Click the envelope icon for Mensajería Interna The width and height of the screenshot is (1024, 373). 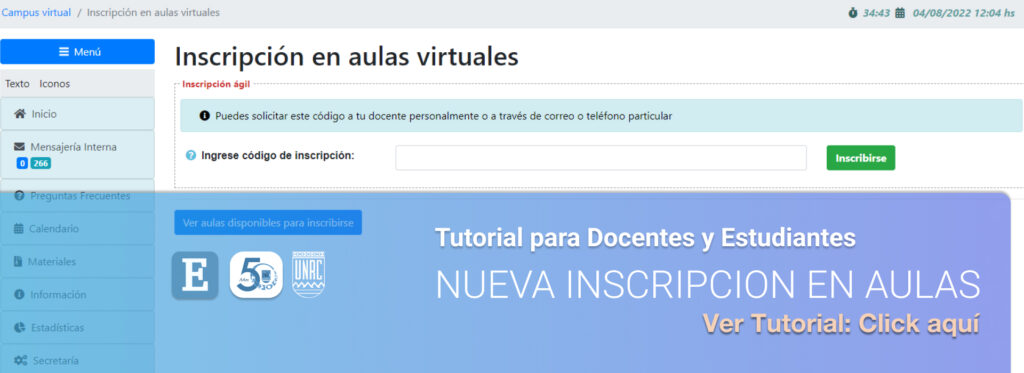[x=19, y=147]
